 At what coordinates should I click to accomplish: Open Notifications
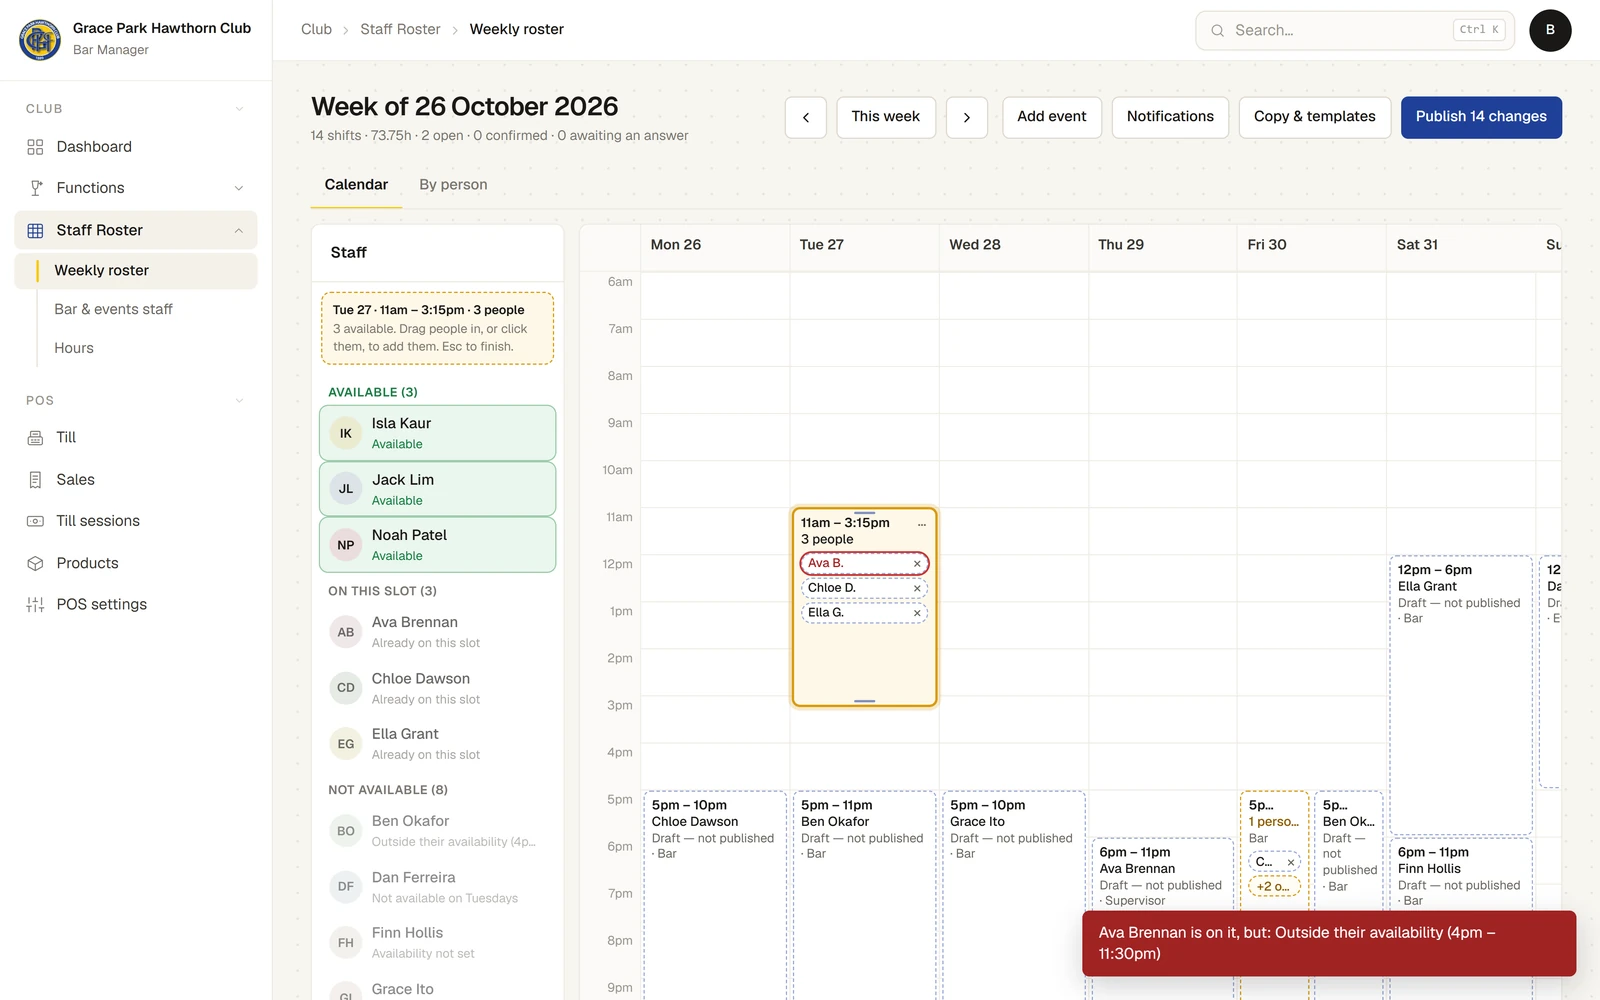1170,117
